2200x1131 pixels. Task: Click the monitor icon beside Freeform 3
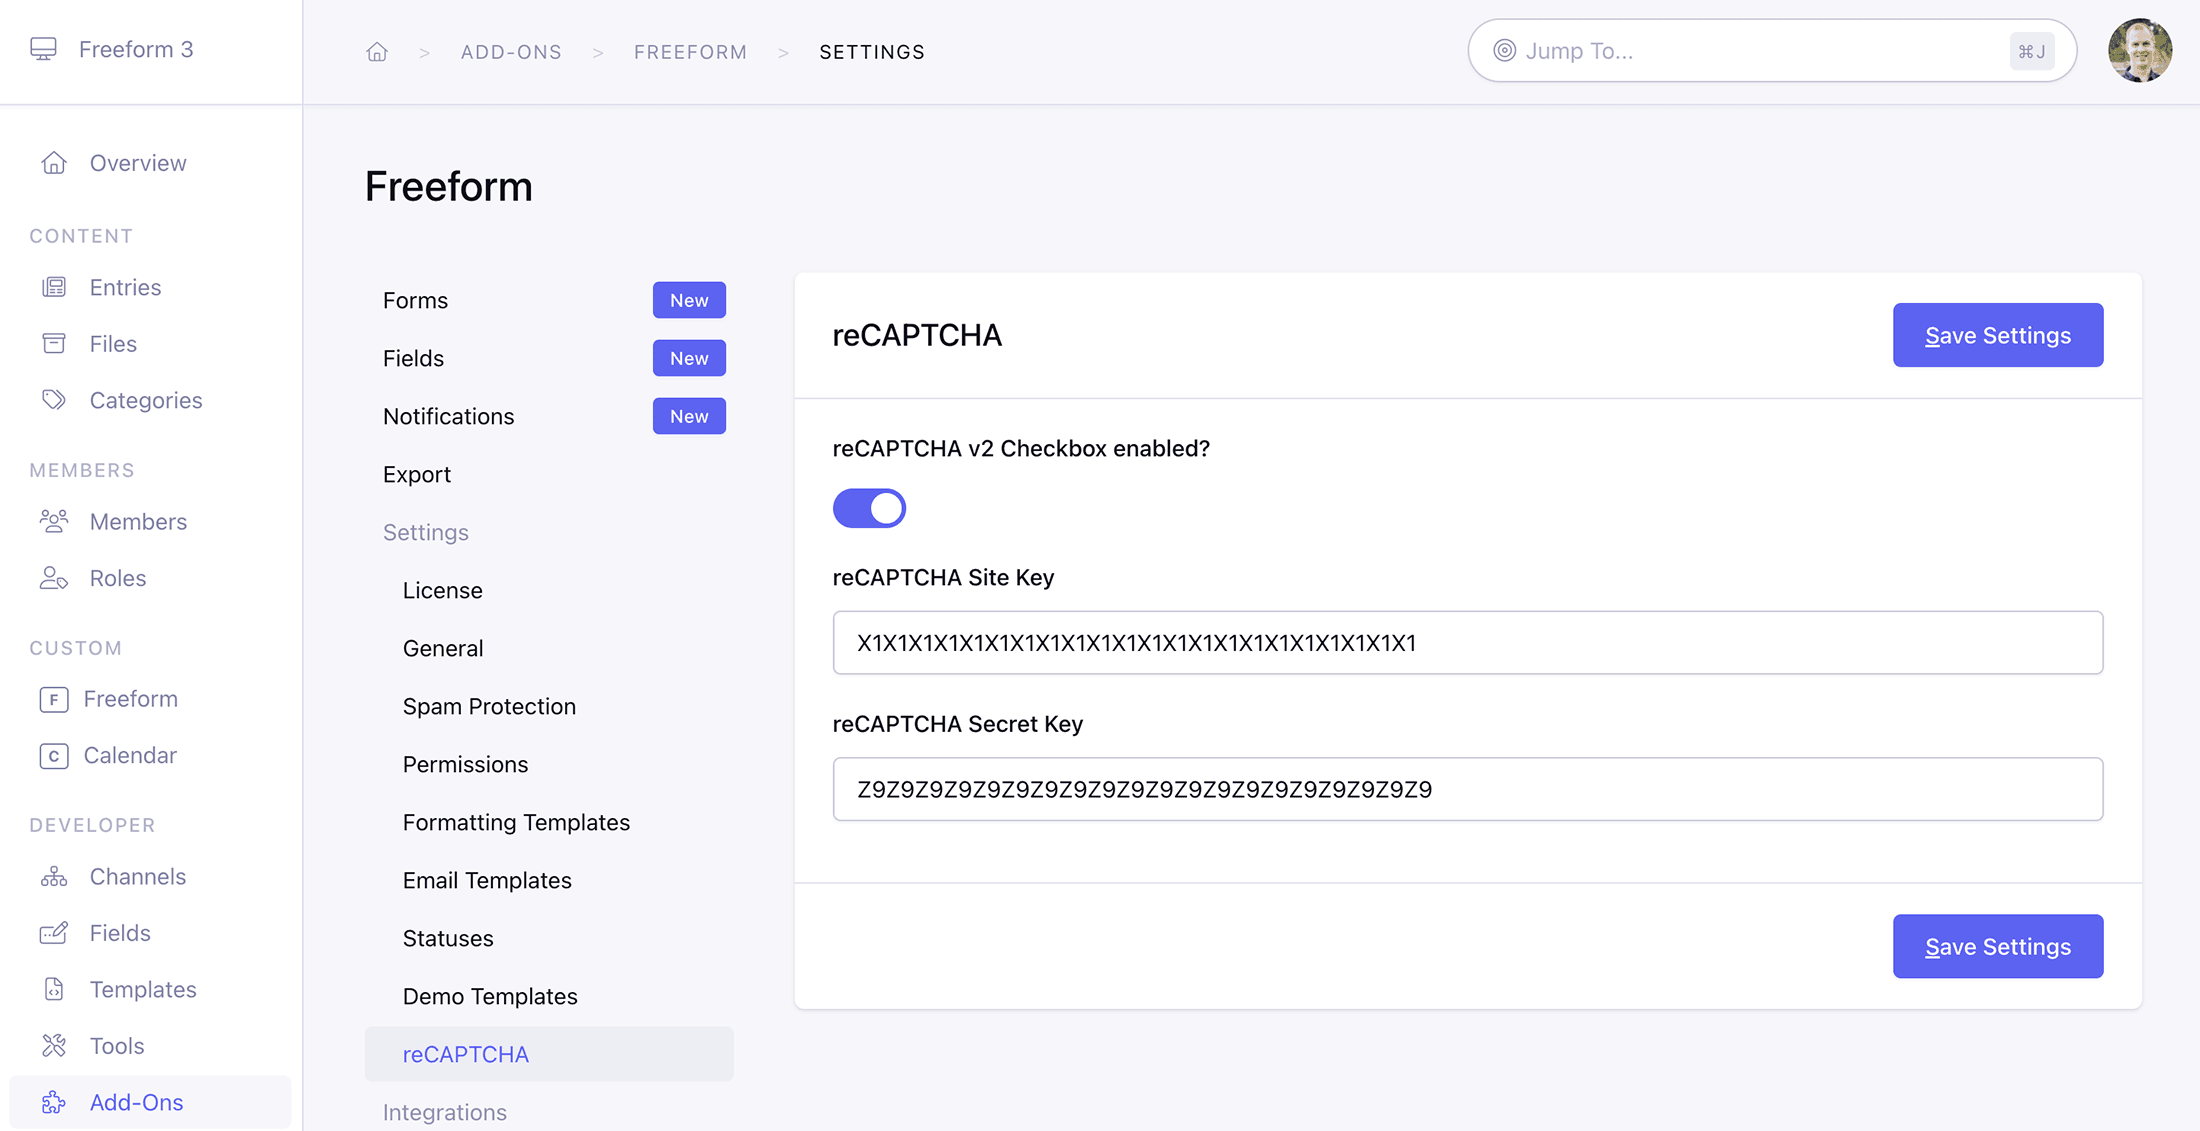(43, 49)
